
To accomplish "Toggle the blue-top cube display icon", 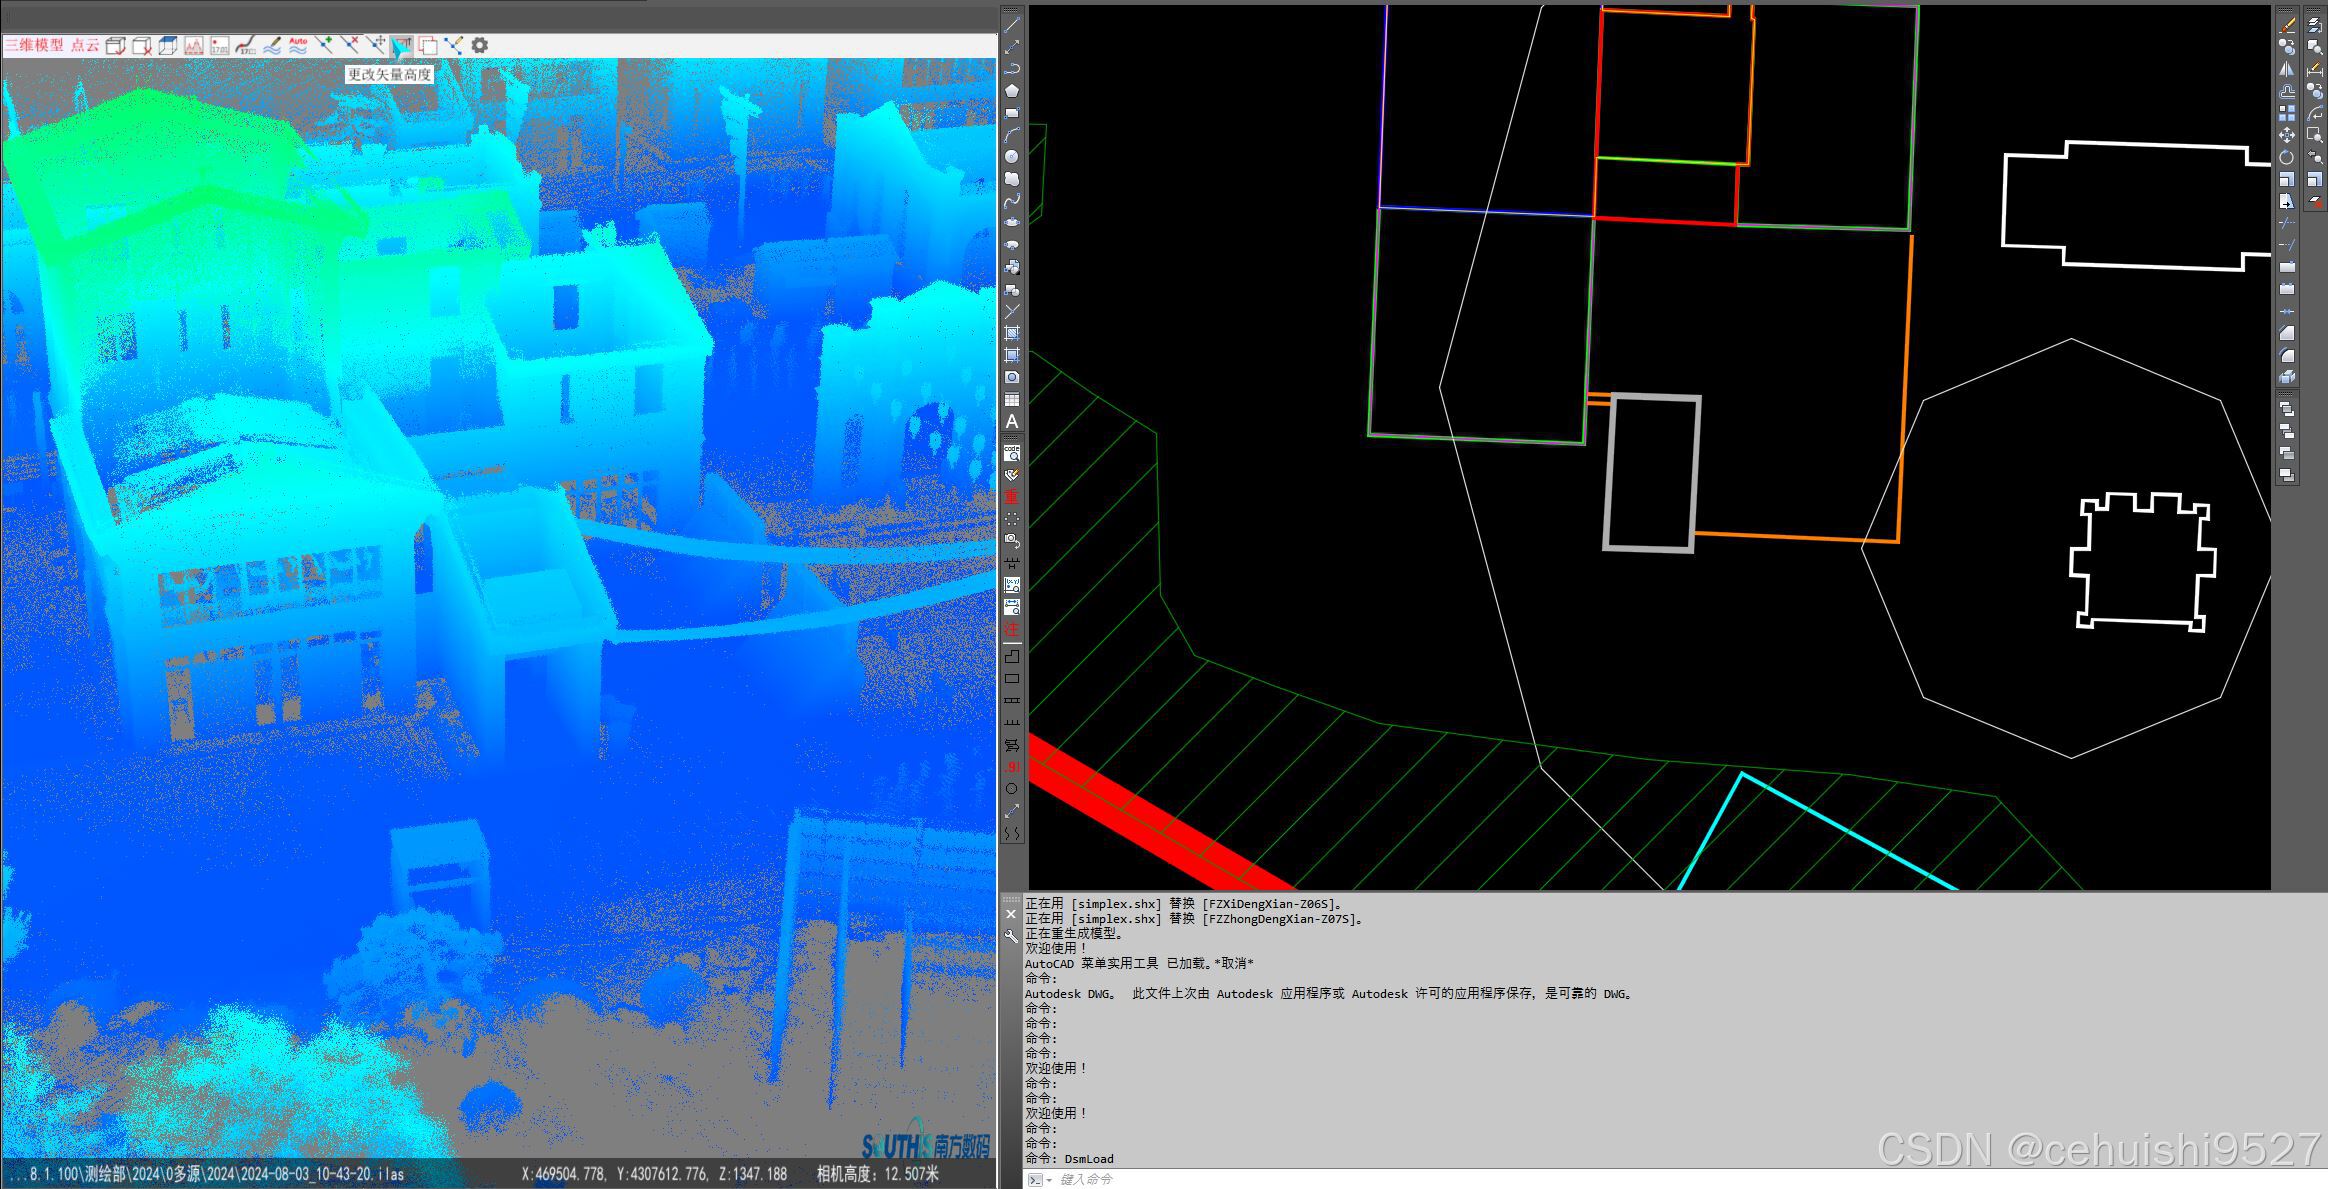I will (x=168, y=45).
